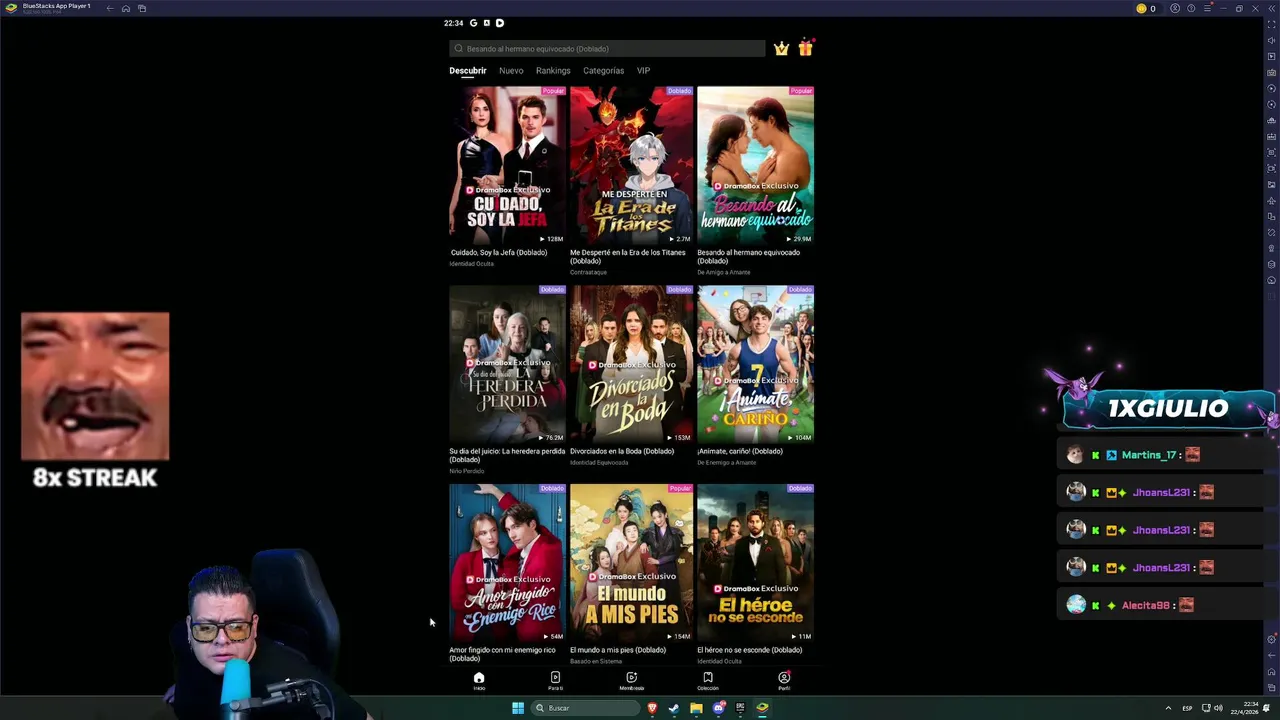Open the Inicio home tab icon
The image size is (1280, 720).
(x=479, y=678)
